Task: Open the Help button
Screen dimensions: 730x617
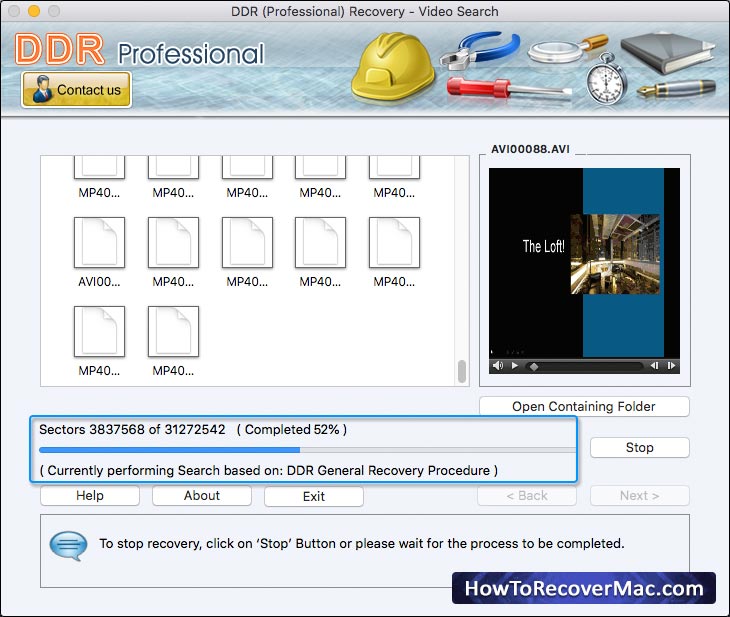Action: coord(90,495)
